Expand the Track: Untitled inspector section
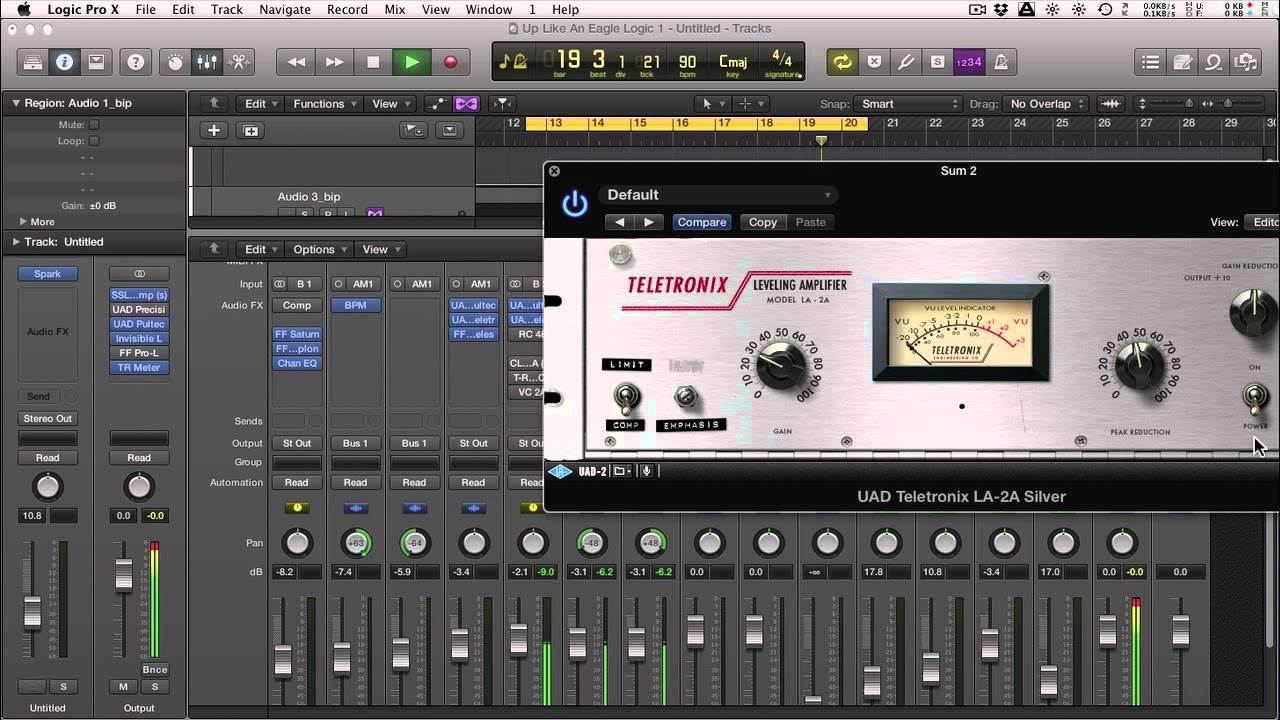 pos(16,242)
